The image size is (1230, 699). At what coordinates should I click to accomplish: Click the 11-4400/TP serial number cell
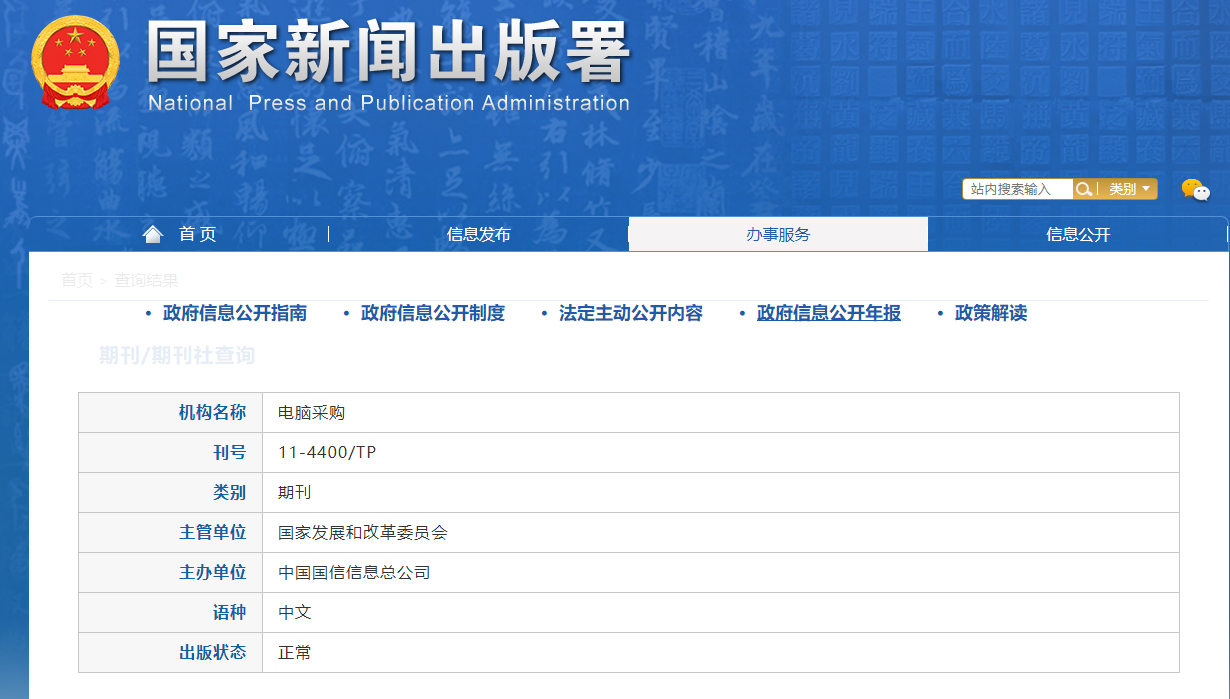(x=327, y=452)
